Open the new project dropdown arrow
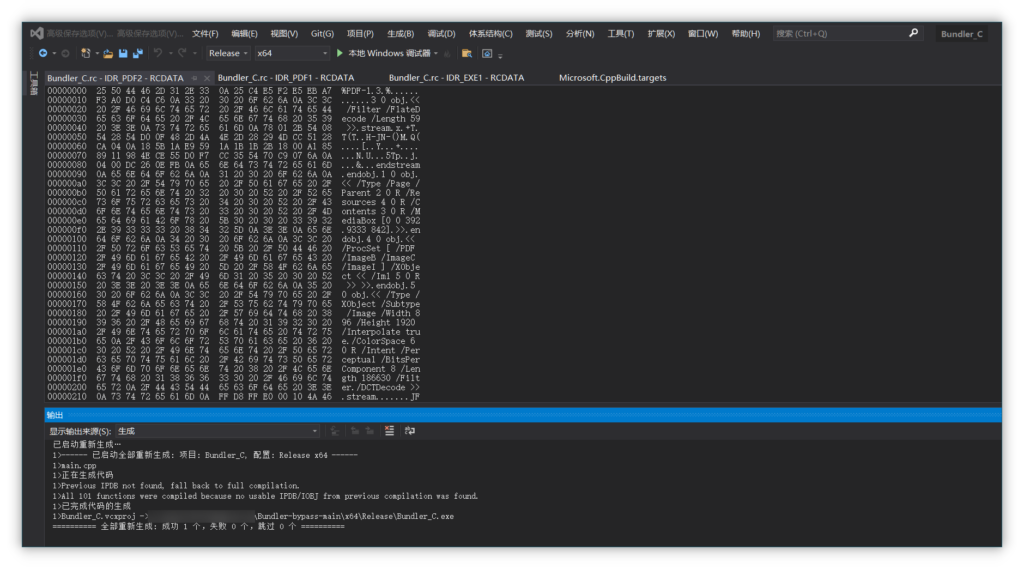The height and width of the screenshot is (569, 1024). pos(97,54)
